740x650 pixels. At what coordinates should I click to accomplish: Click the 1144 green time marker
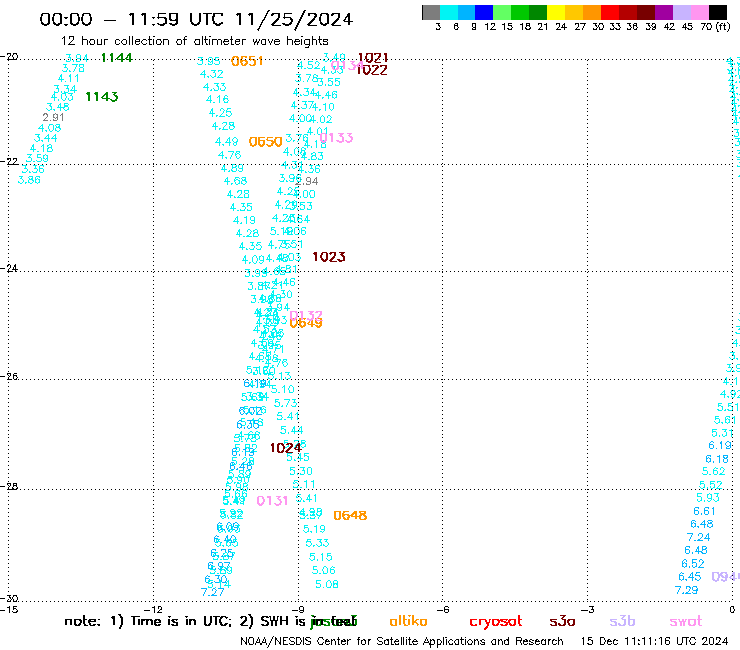click(117, 58)
